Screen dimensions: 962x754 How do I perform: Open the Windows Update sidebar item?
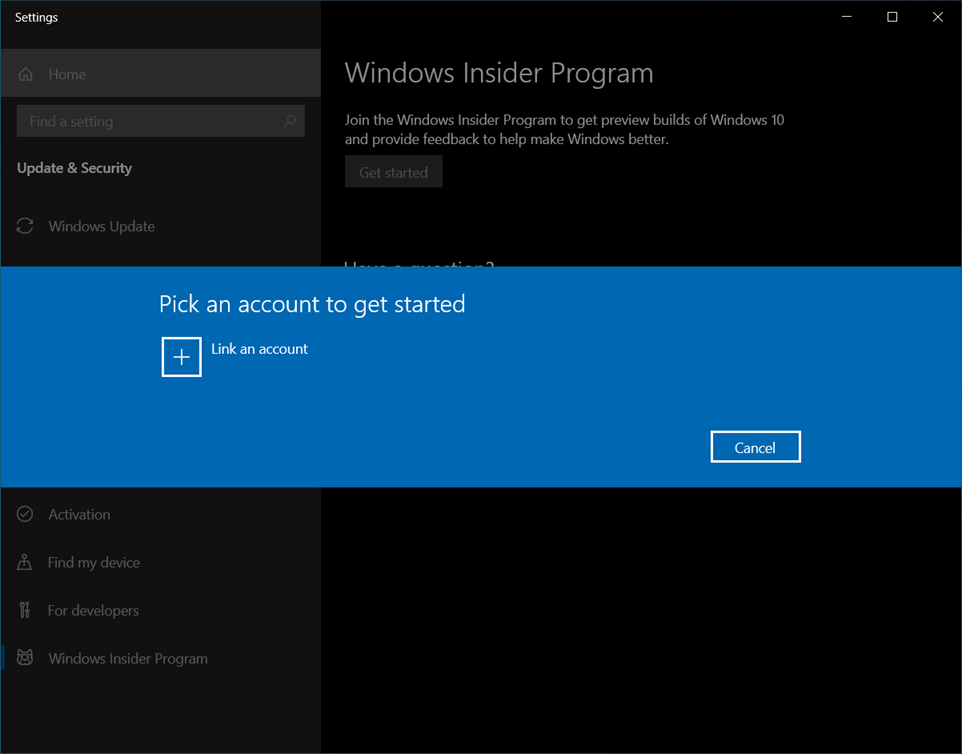point(101,227)
